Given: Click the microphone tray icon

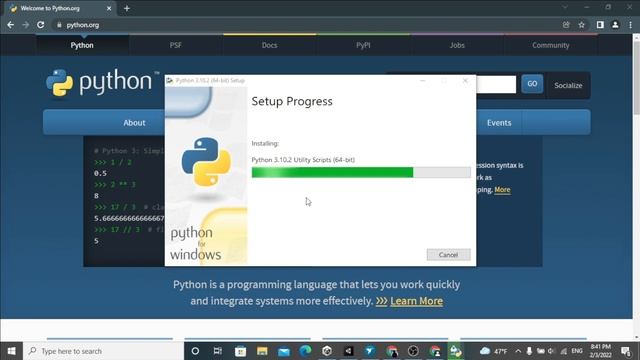Looking at the screenshot, I should [529, 351].
